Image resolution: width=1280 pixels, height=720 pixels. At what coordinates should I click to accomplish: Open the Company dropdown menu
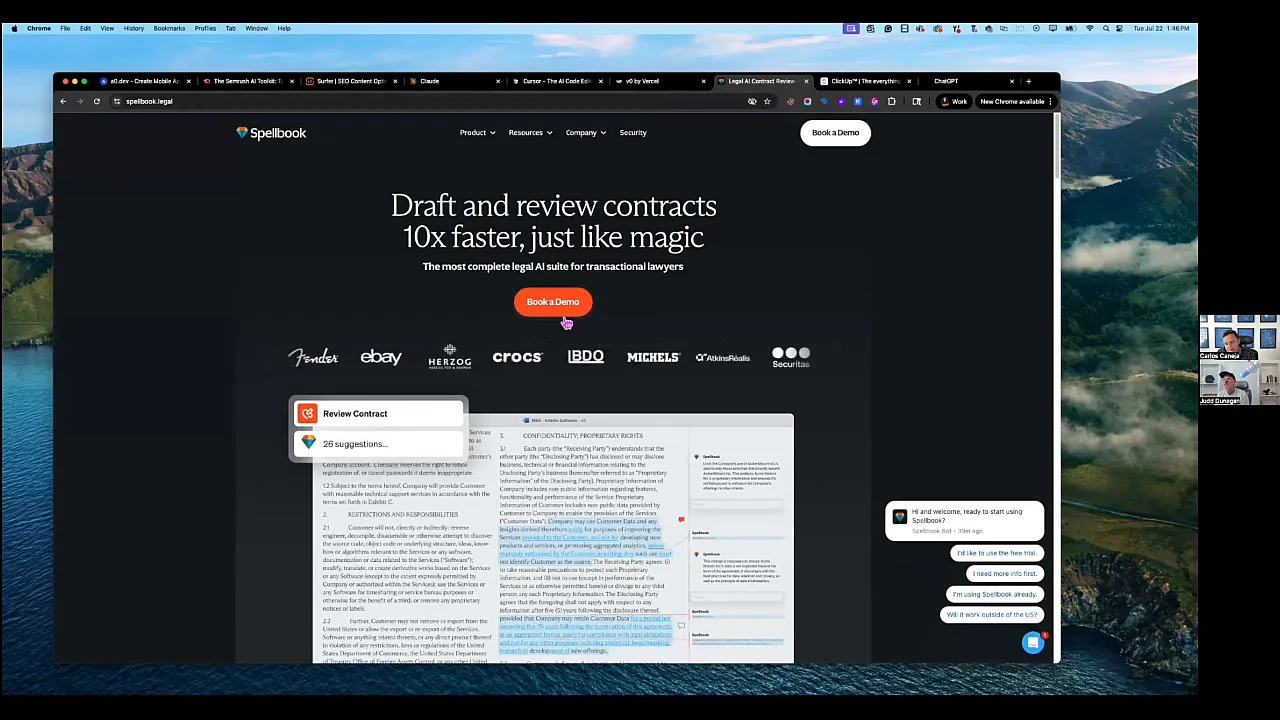click(585, 133)
